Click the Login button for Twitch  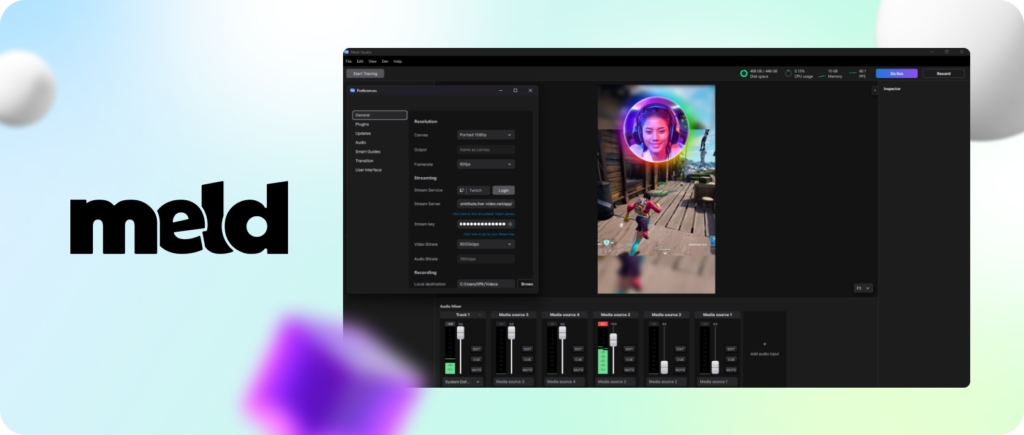click(x=504, y=189)
